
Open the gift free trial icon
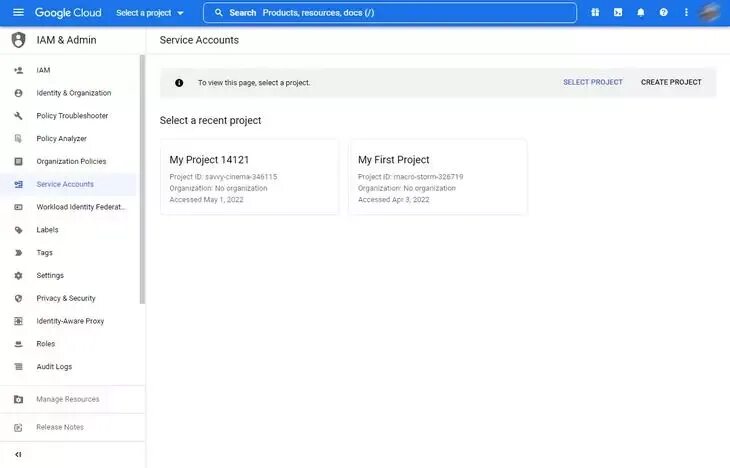tap(595, 13)
